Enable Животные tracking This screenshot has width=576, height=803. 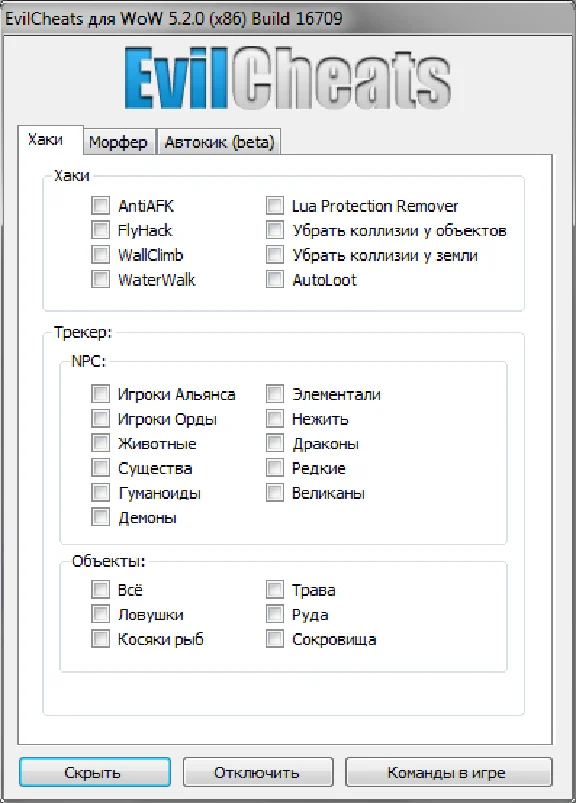tap(100, 443)
